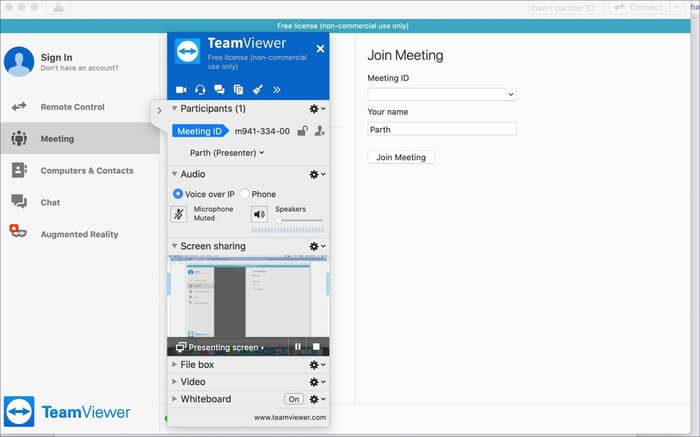Expand the File box section

coord(174,364)
